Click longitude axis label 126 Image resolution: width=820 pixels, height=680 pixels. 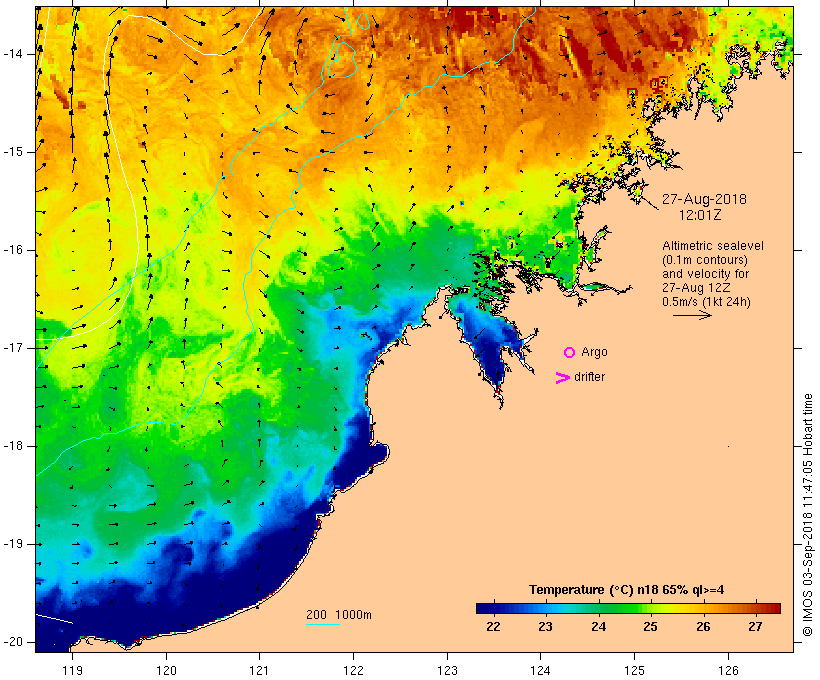click(x=728, y=670)
